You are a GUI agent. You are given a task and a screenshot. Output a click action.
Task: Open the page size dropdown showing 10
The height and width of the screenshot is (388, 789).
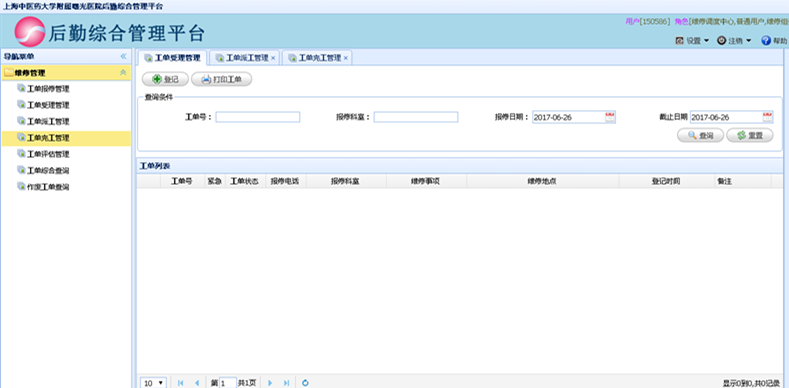pos(153,383)
